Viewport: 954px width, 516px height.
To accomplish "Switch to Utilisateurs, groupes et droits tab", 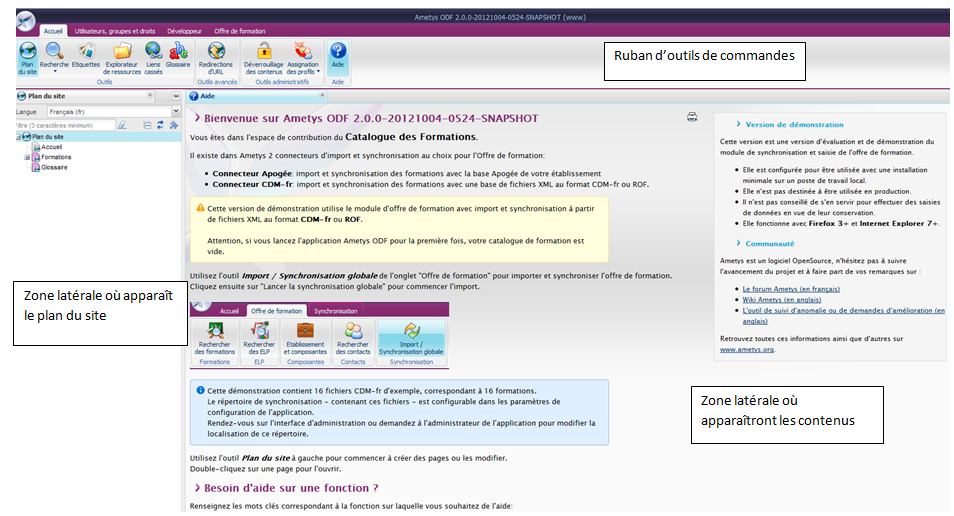I will (115, 31).
